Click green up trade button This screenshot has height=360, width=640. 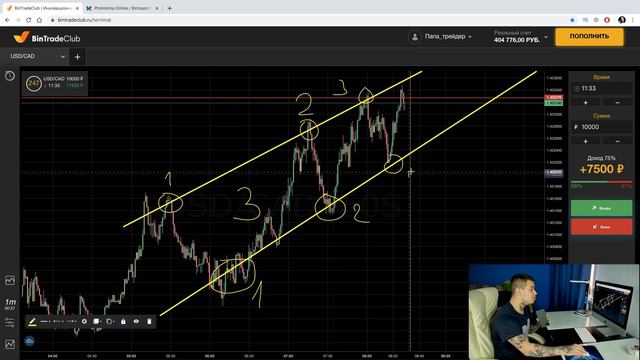601,208
